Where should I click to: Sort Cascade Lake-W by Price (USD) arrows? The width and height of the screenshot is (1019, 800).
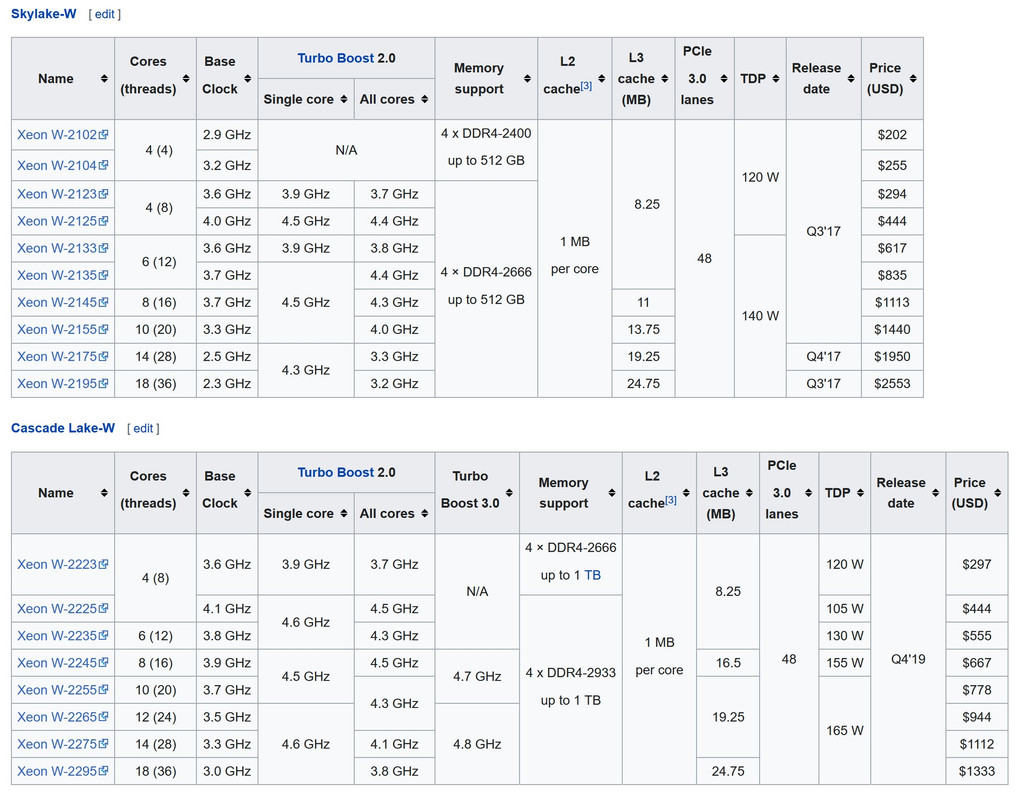point(998,493)
